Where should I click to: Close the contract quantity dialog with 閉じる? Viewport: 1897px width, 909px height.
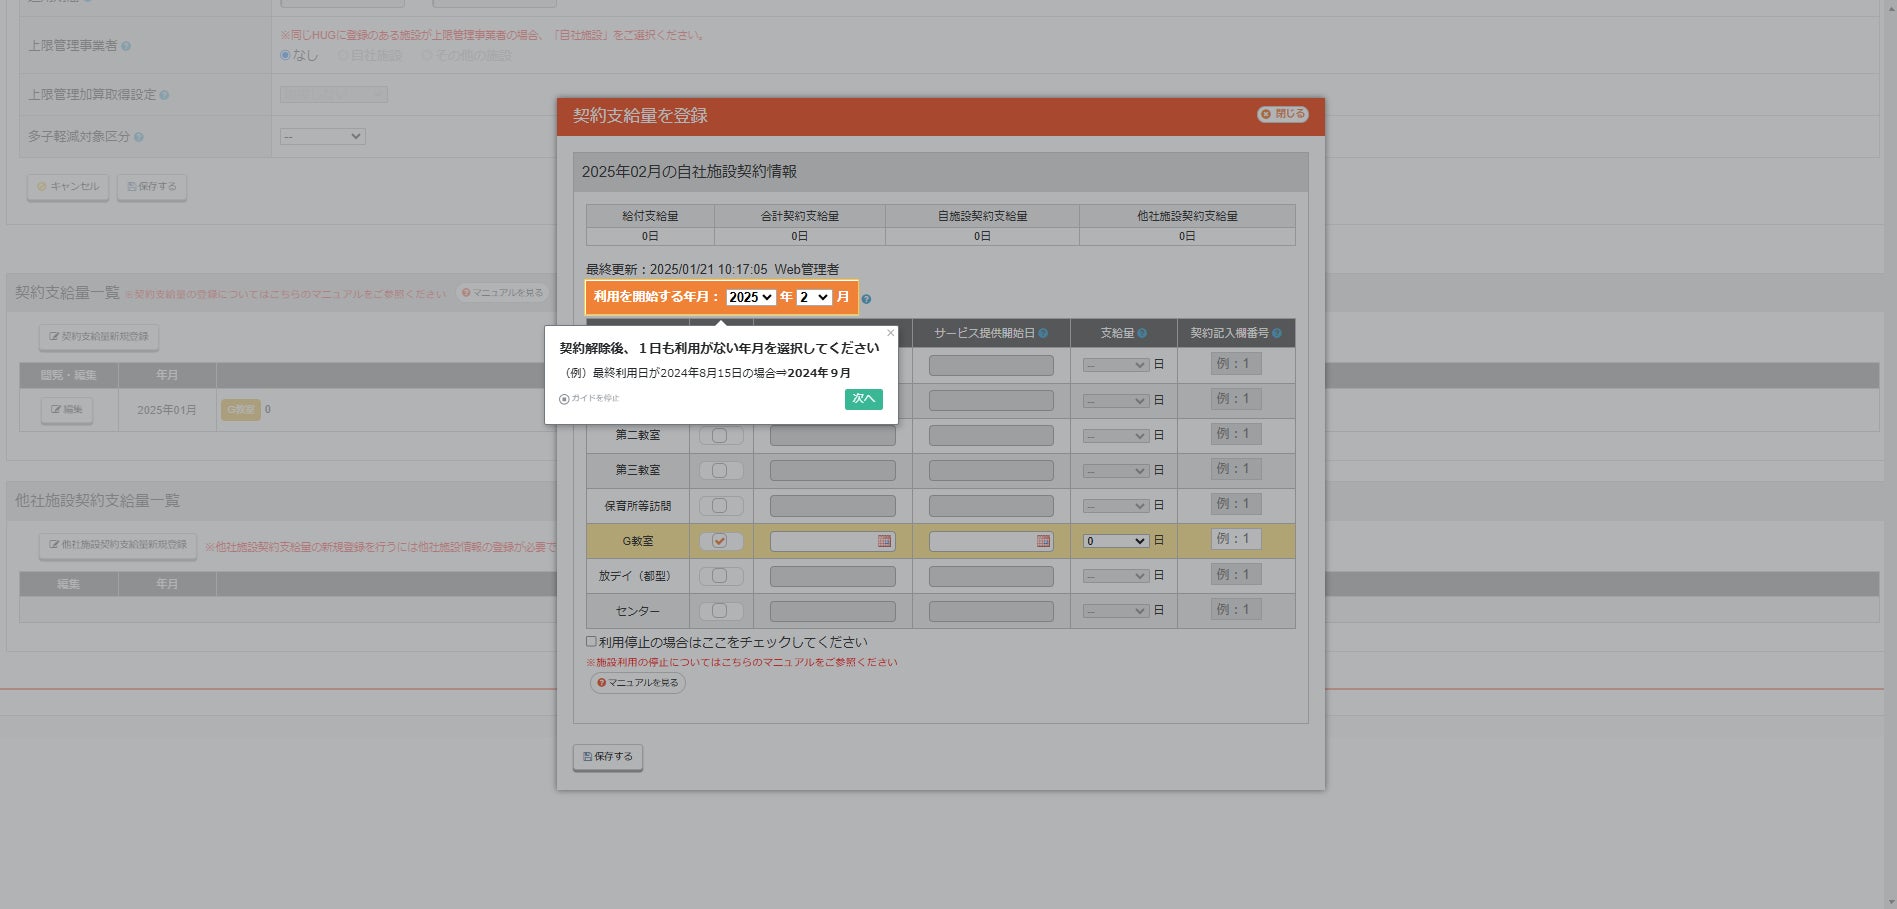pos(1282,114)
